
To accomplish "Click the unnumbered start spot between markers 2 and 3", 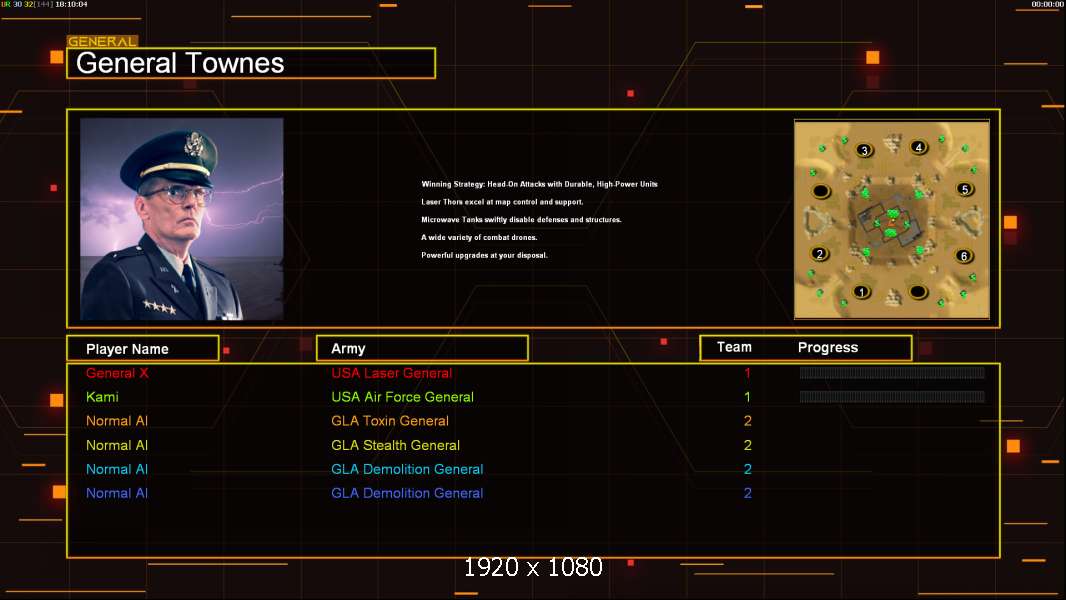I will click(821, 191).
